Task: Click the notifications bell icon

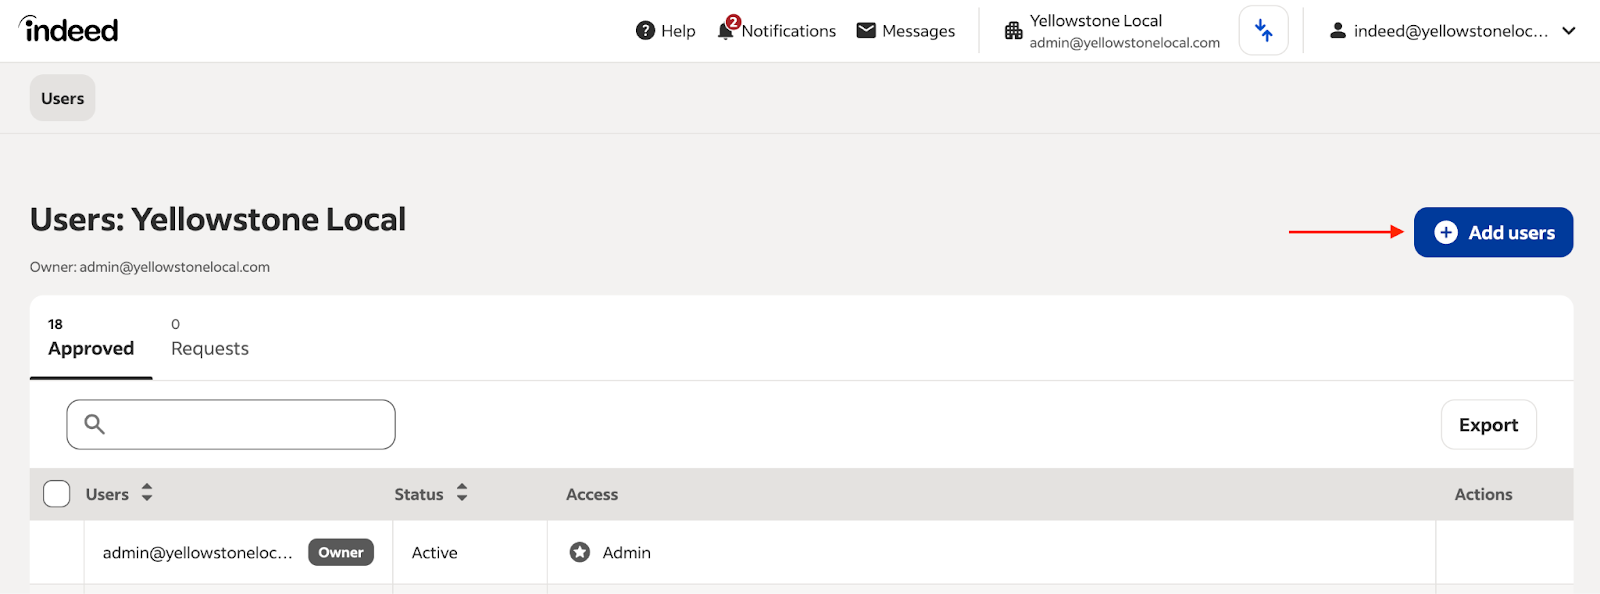Action: coord(726,31)
